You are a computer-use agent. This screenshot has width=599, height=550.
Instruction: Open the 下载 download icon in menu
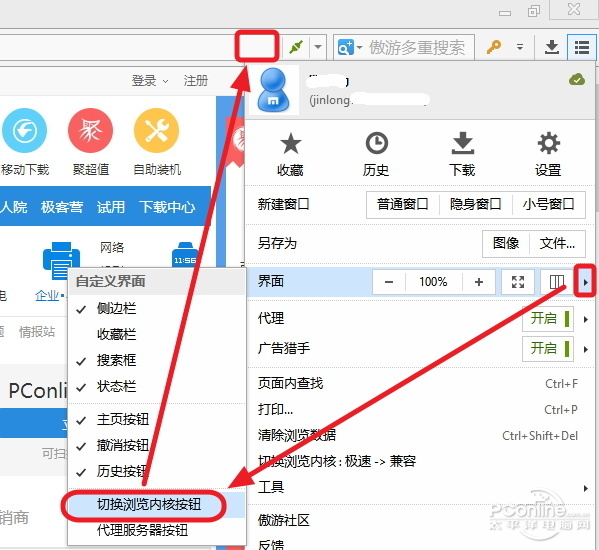[463, 143]
